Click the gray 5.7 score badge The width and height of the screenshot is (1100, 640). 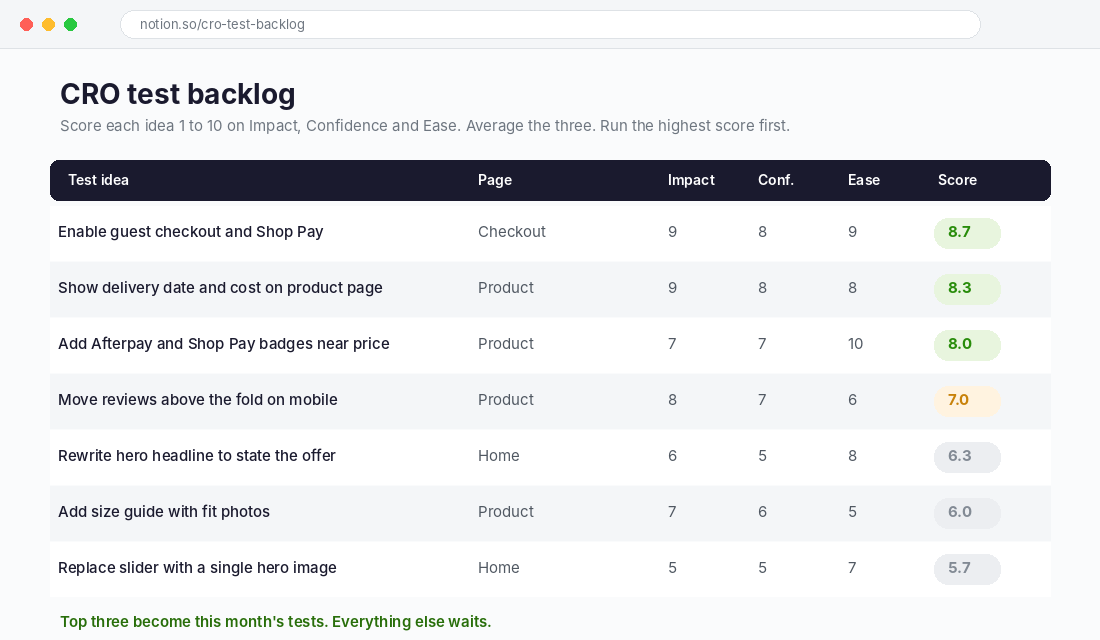(x=967, y=569)
